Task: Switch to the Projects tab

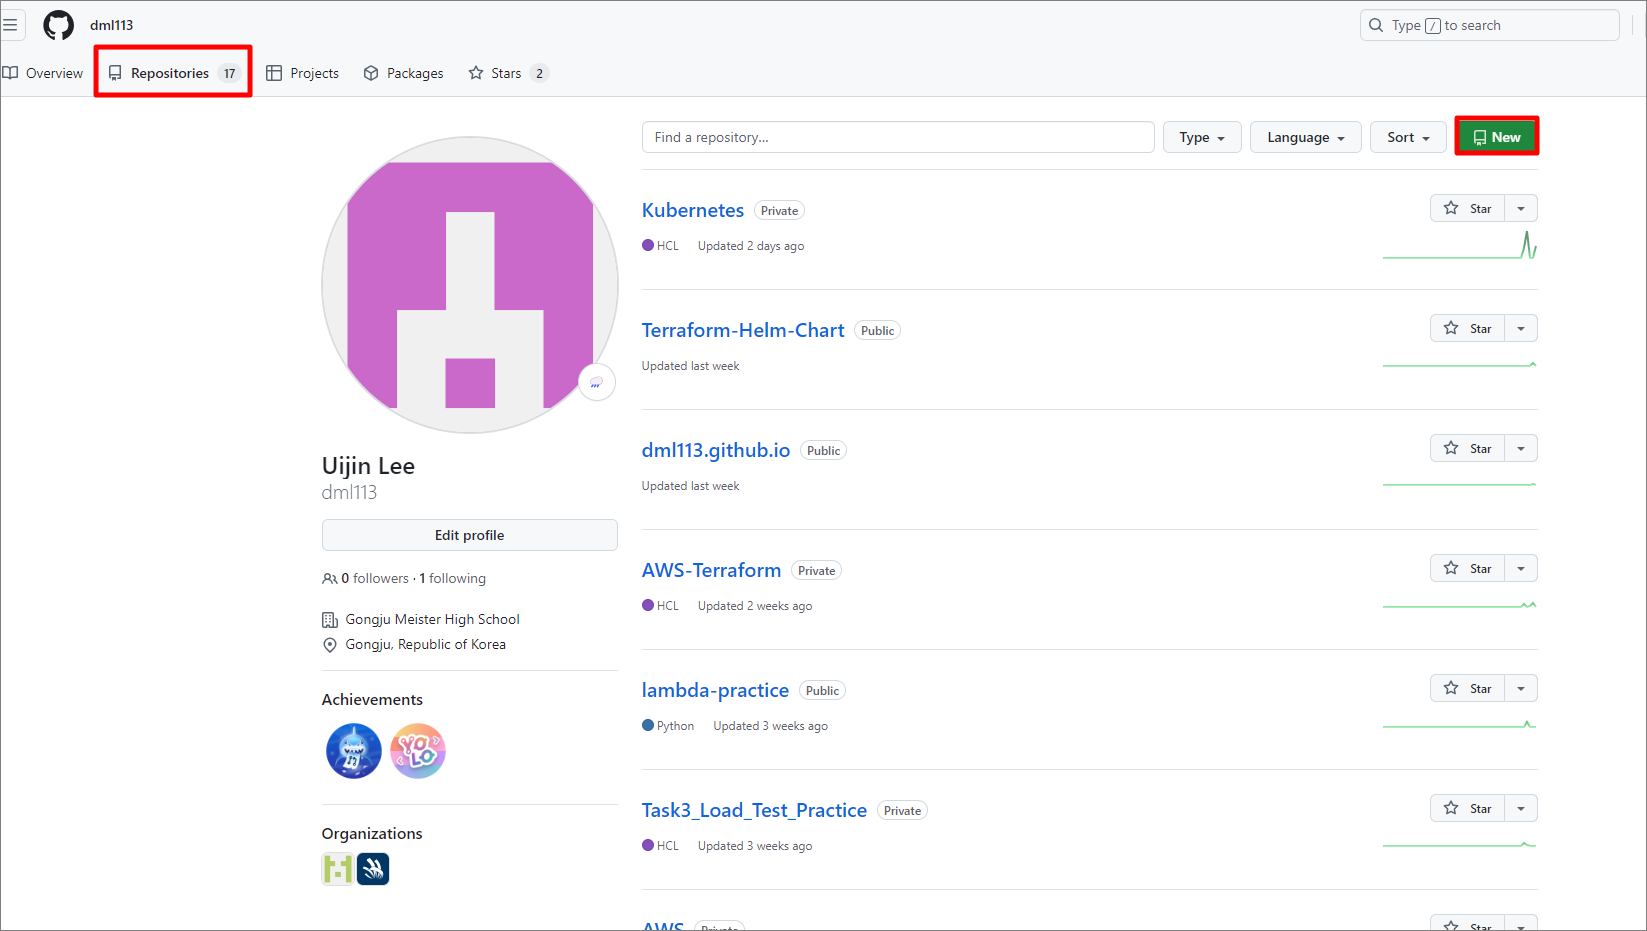Action: click(303, 73)
